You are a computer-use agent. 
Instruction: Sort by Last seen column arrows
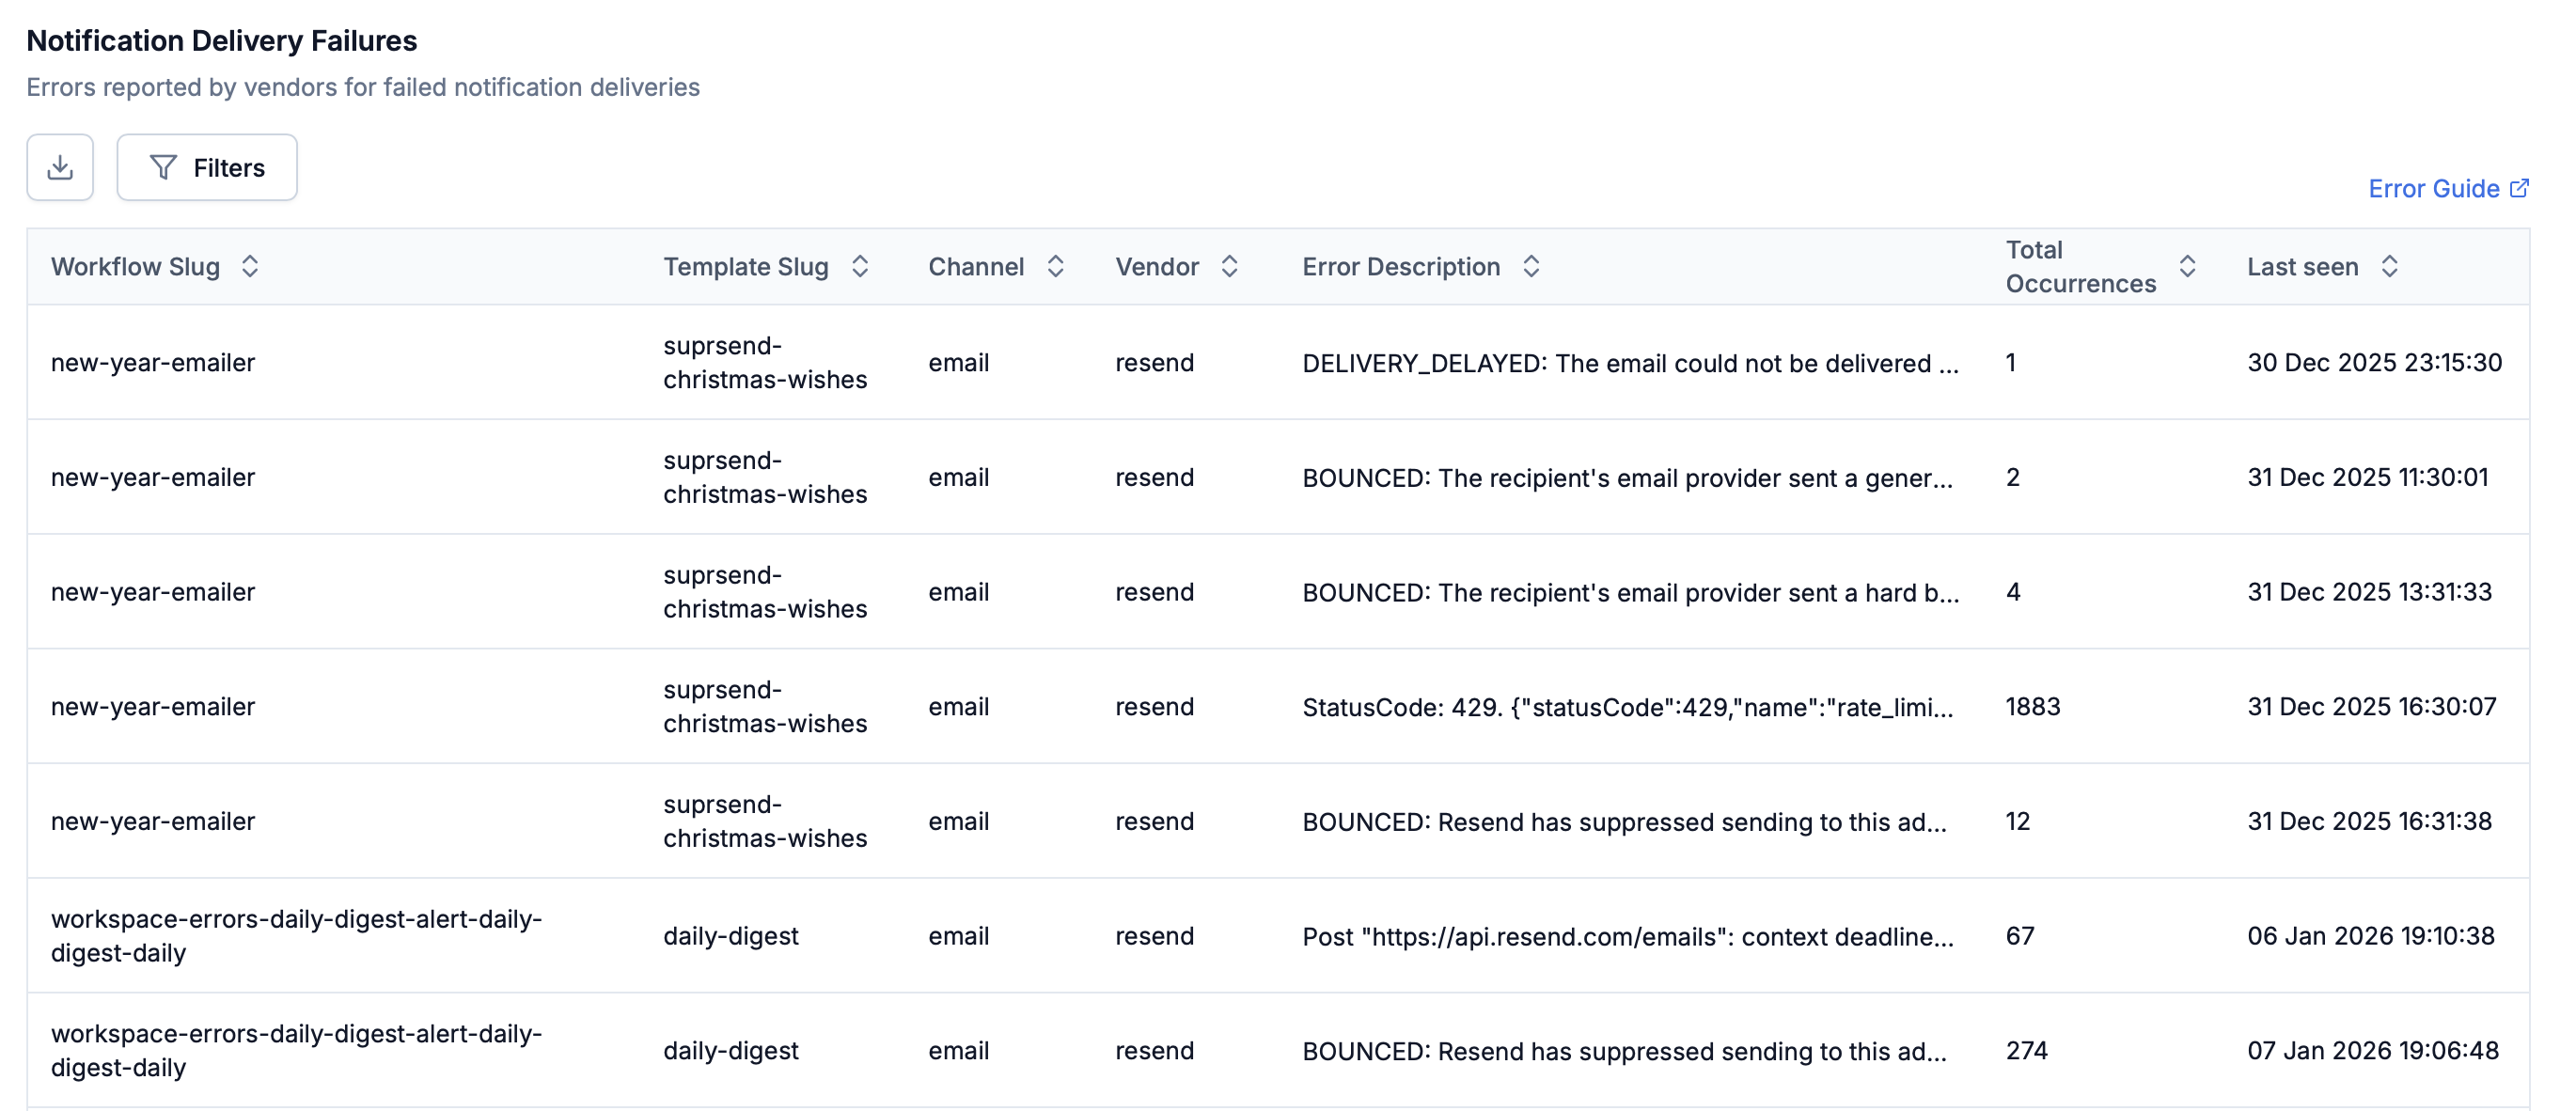[2390, 266]
